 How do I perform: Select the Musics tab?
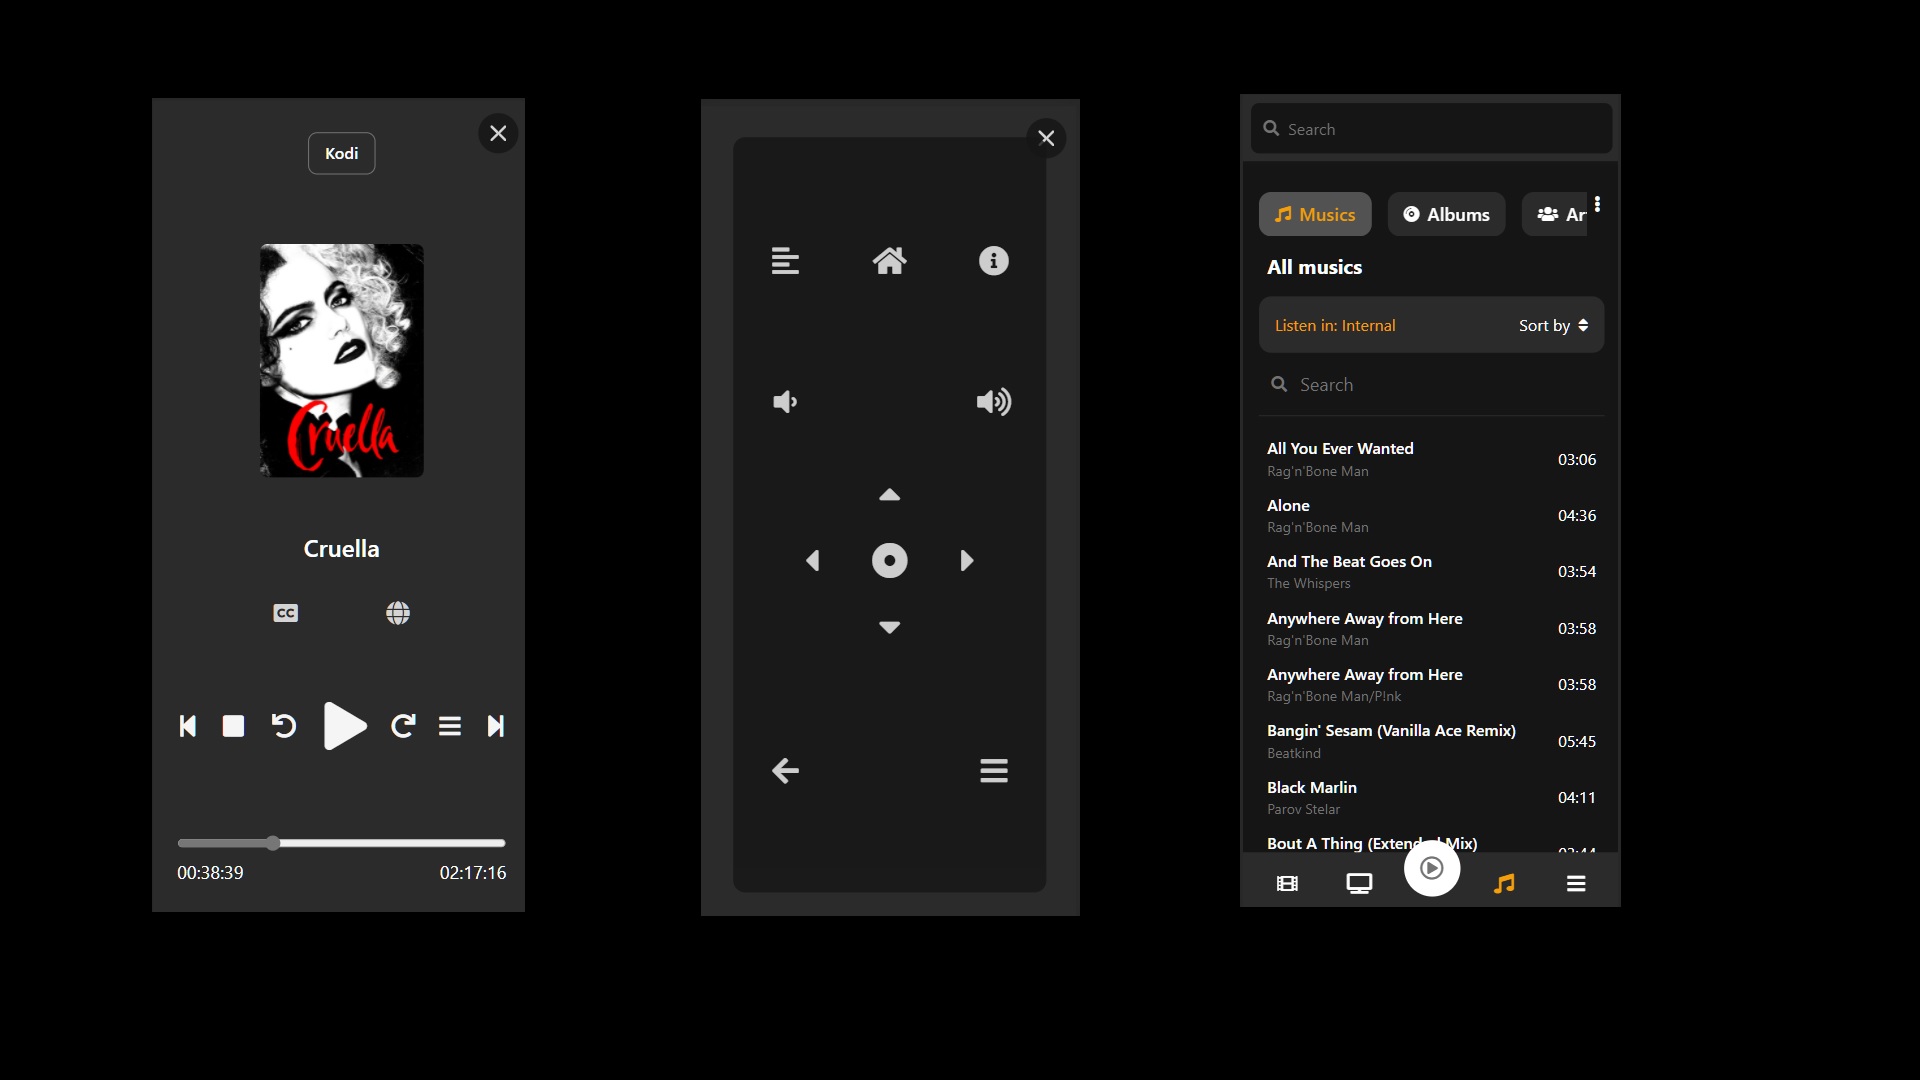pyautogui.click(x=1315, y=214)
